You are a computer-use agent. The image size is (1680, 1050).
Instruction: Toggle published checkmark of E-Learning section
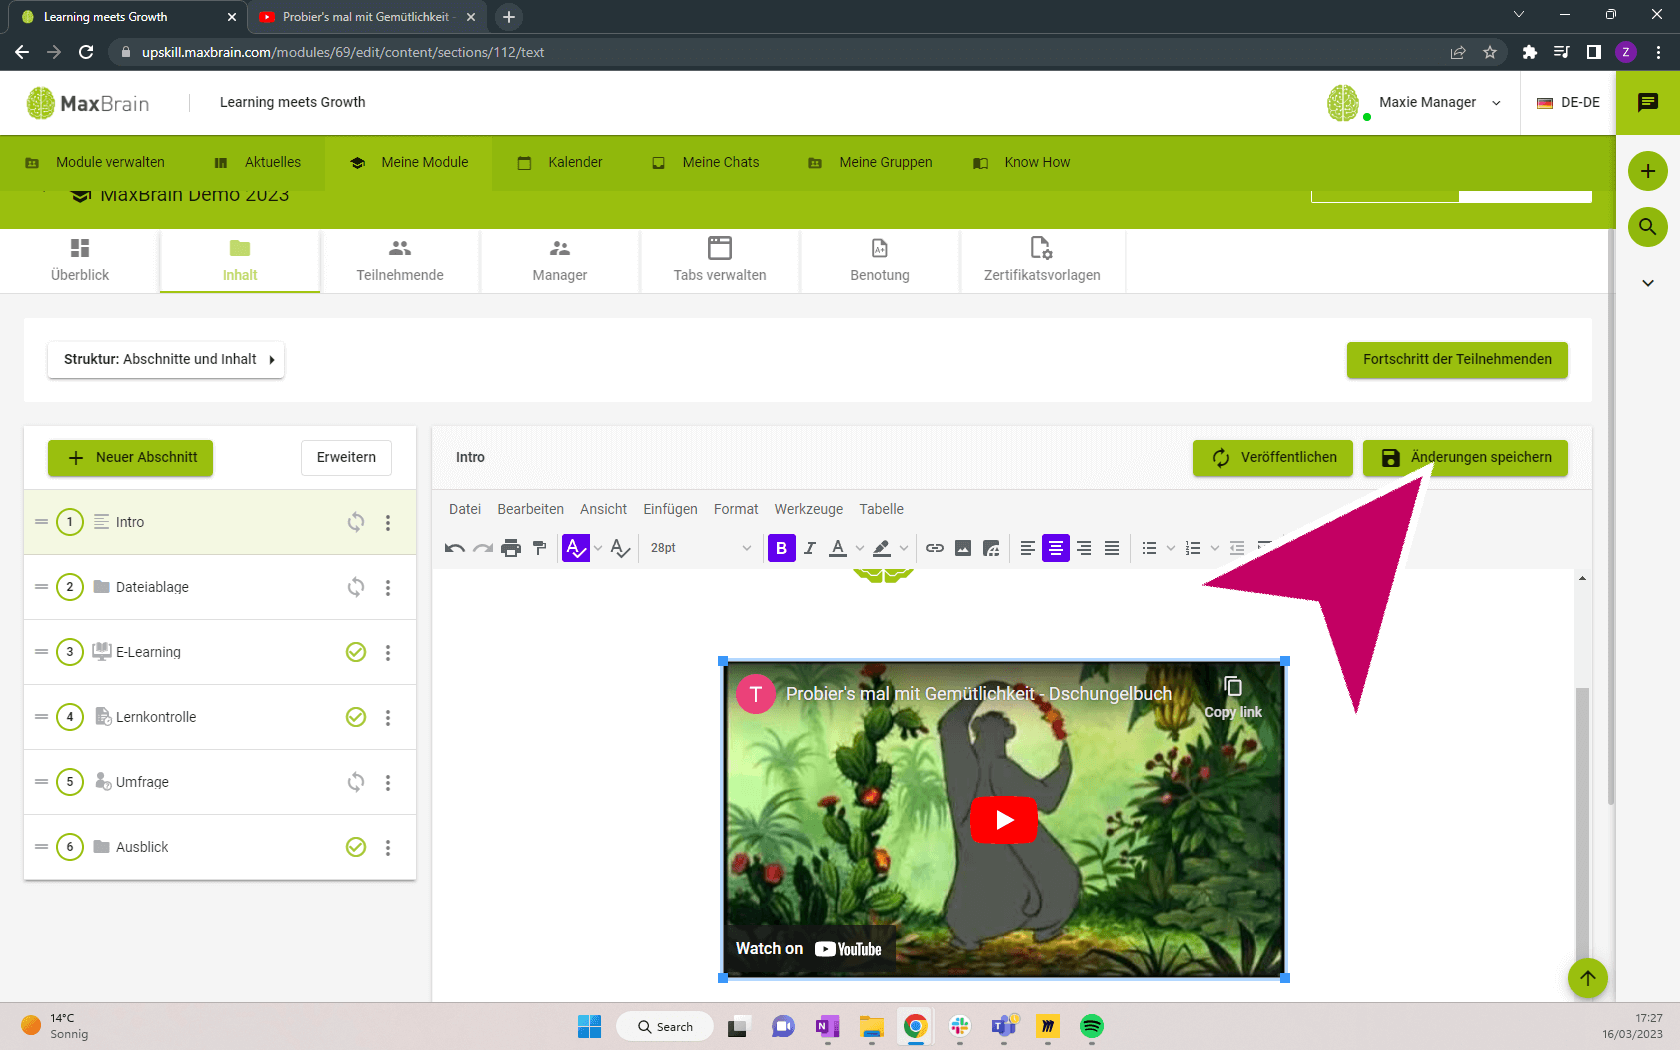tap(356, 652)
